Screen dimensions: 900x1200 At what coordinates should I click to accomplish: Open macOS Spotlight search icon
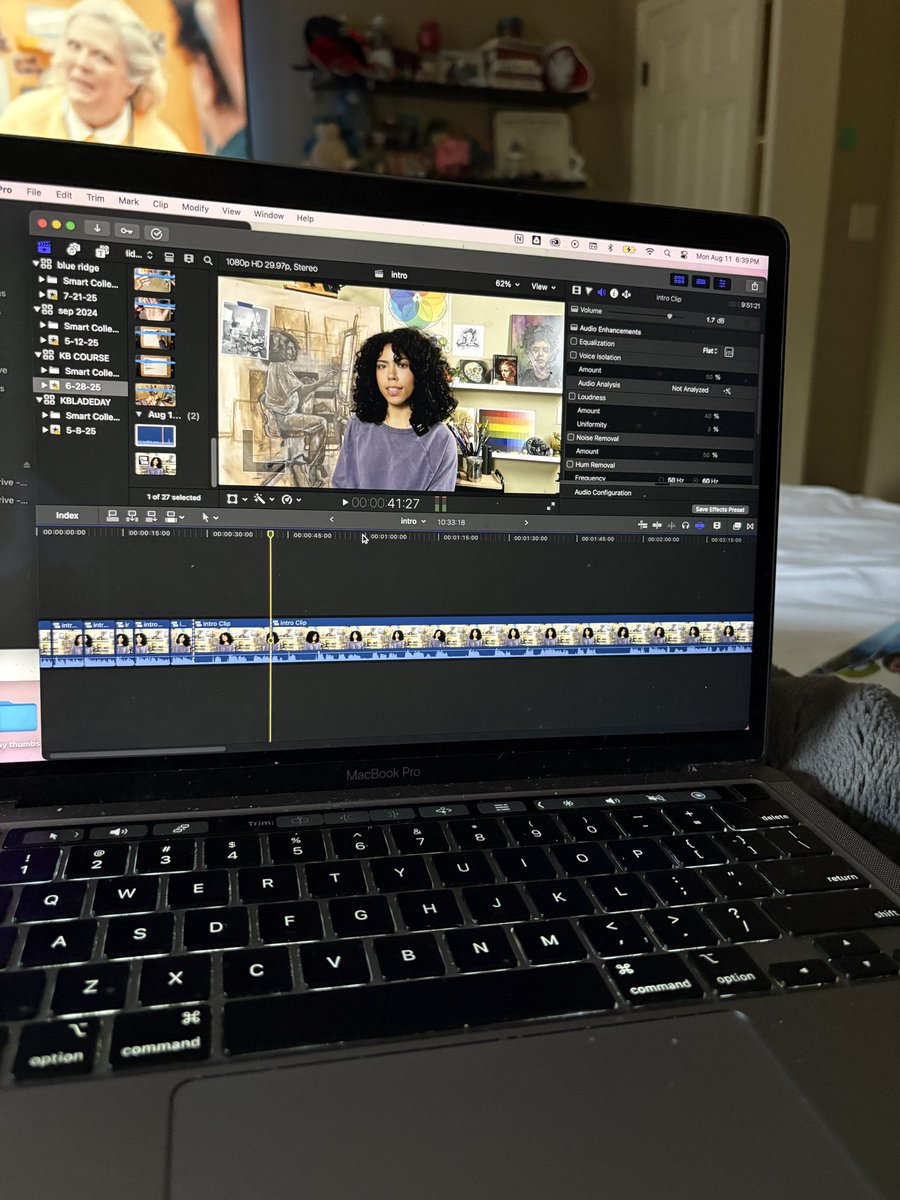coord(667,254)
